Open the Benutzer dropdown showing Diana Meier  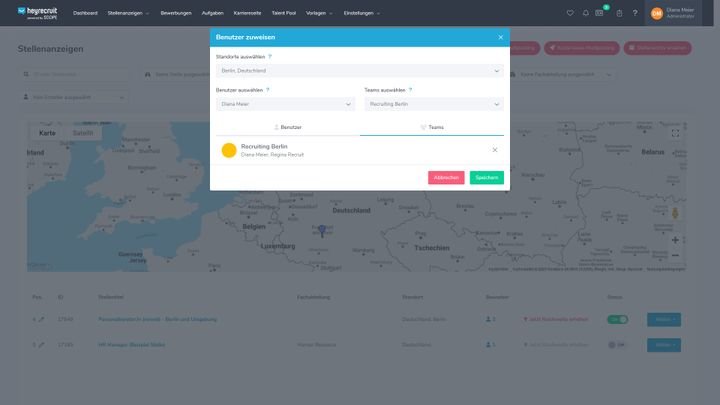point(285,104)
